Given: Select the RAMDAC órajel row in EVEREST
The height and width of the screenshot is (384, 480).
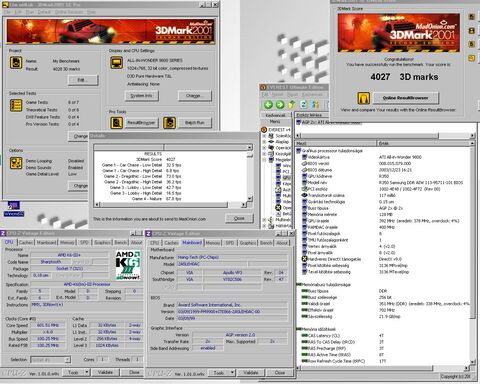Looking at the screenshot, I should [x=383, y=227].
